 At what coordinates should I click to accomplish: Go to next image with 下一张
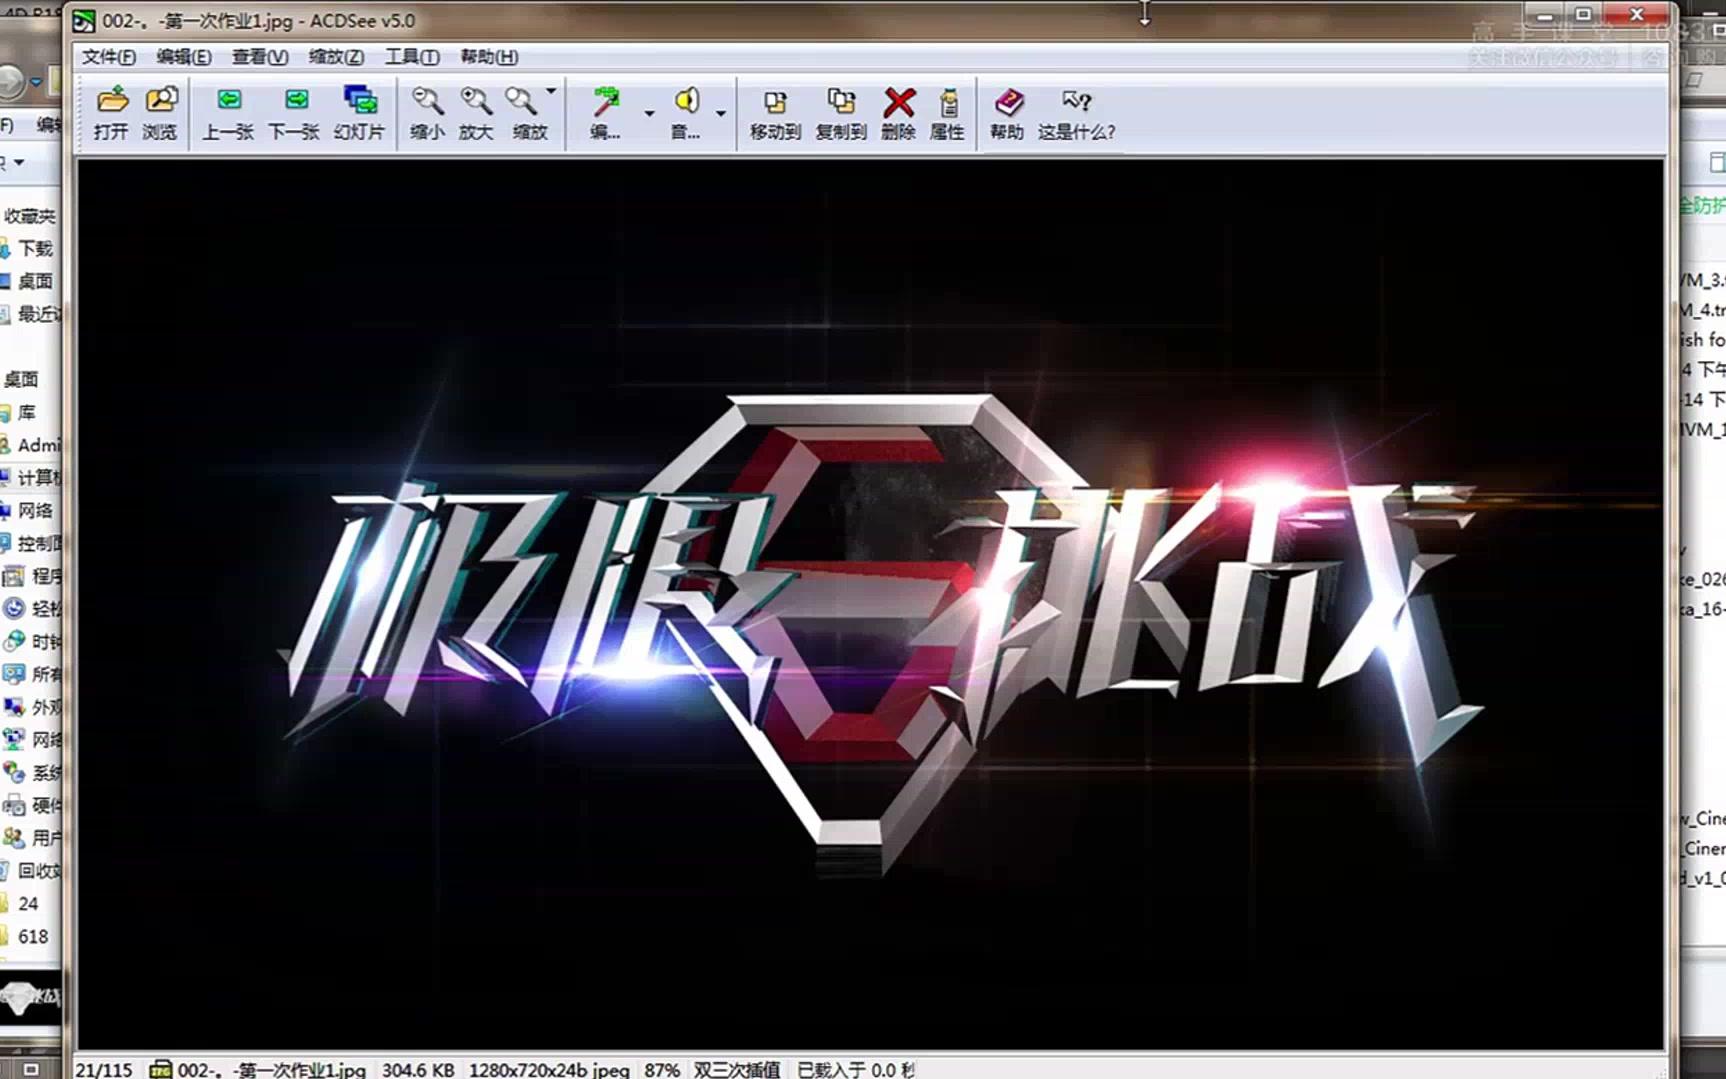[295, 101]
